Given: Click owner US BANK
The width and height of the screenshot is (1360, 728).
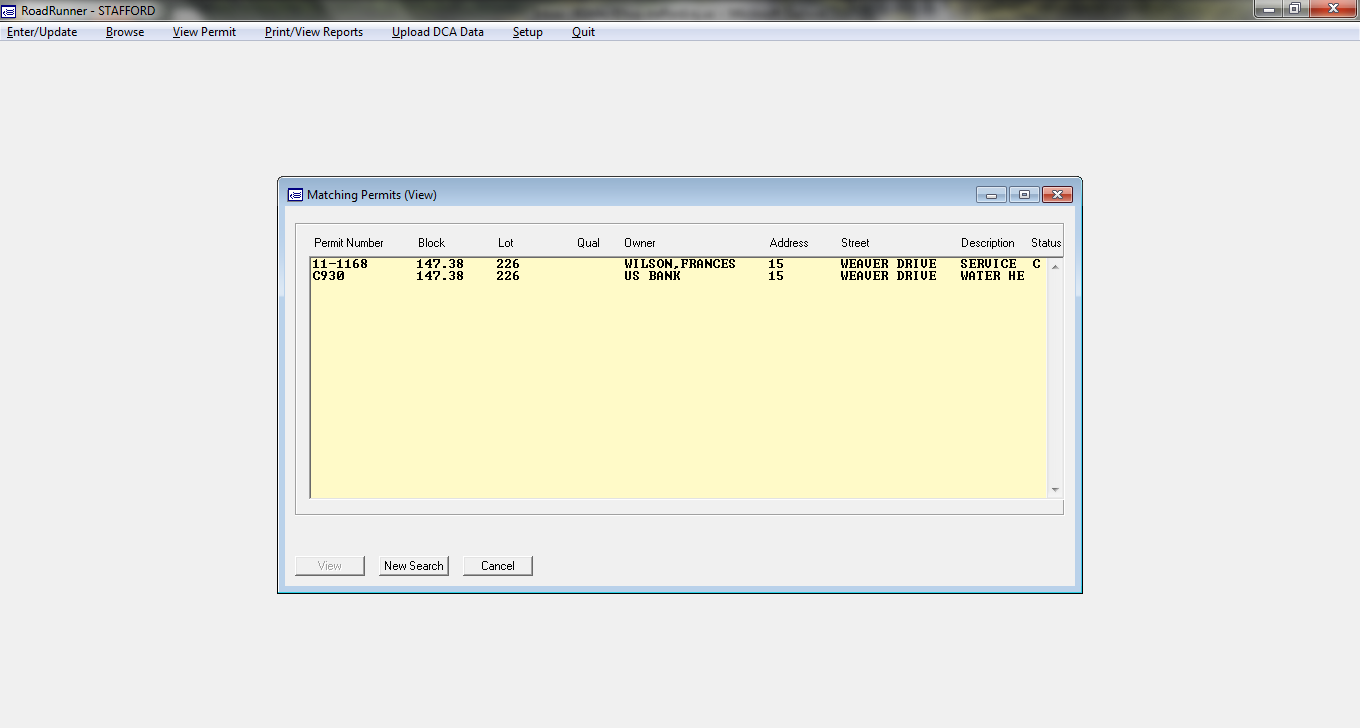Looking at the screenshot, I should click(x=652, y=276).
